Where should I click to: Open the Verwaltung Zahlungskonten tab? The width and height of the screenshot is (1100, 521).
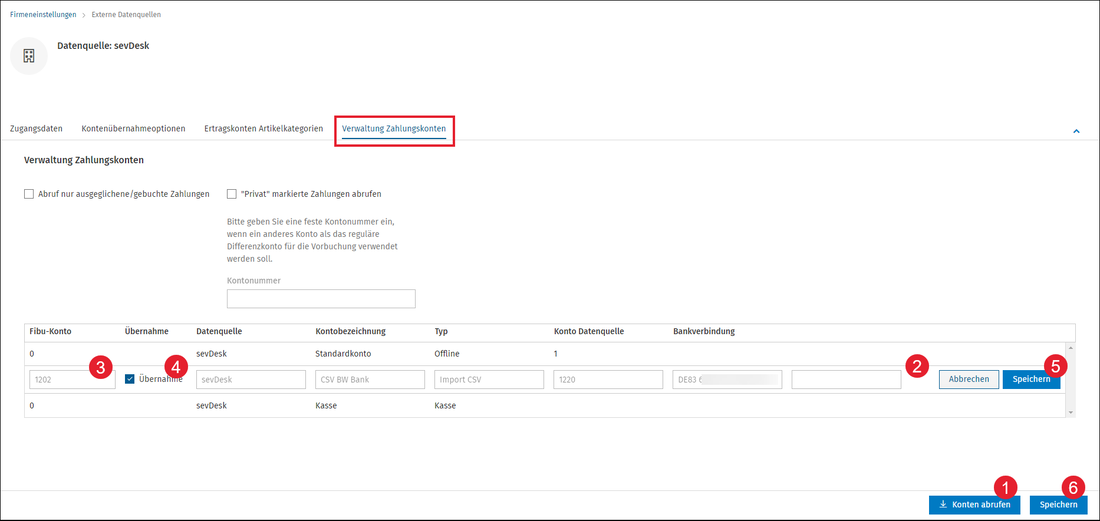point(394,129)
